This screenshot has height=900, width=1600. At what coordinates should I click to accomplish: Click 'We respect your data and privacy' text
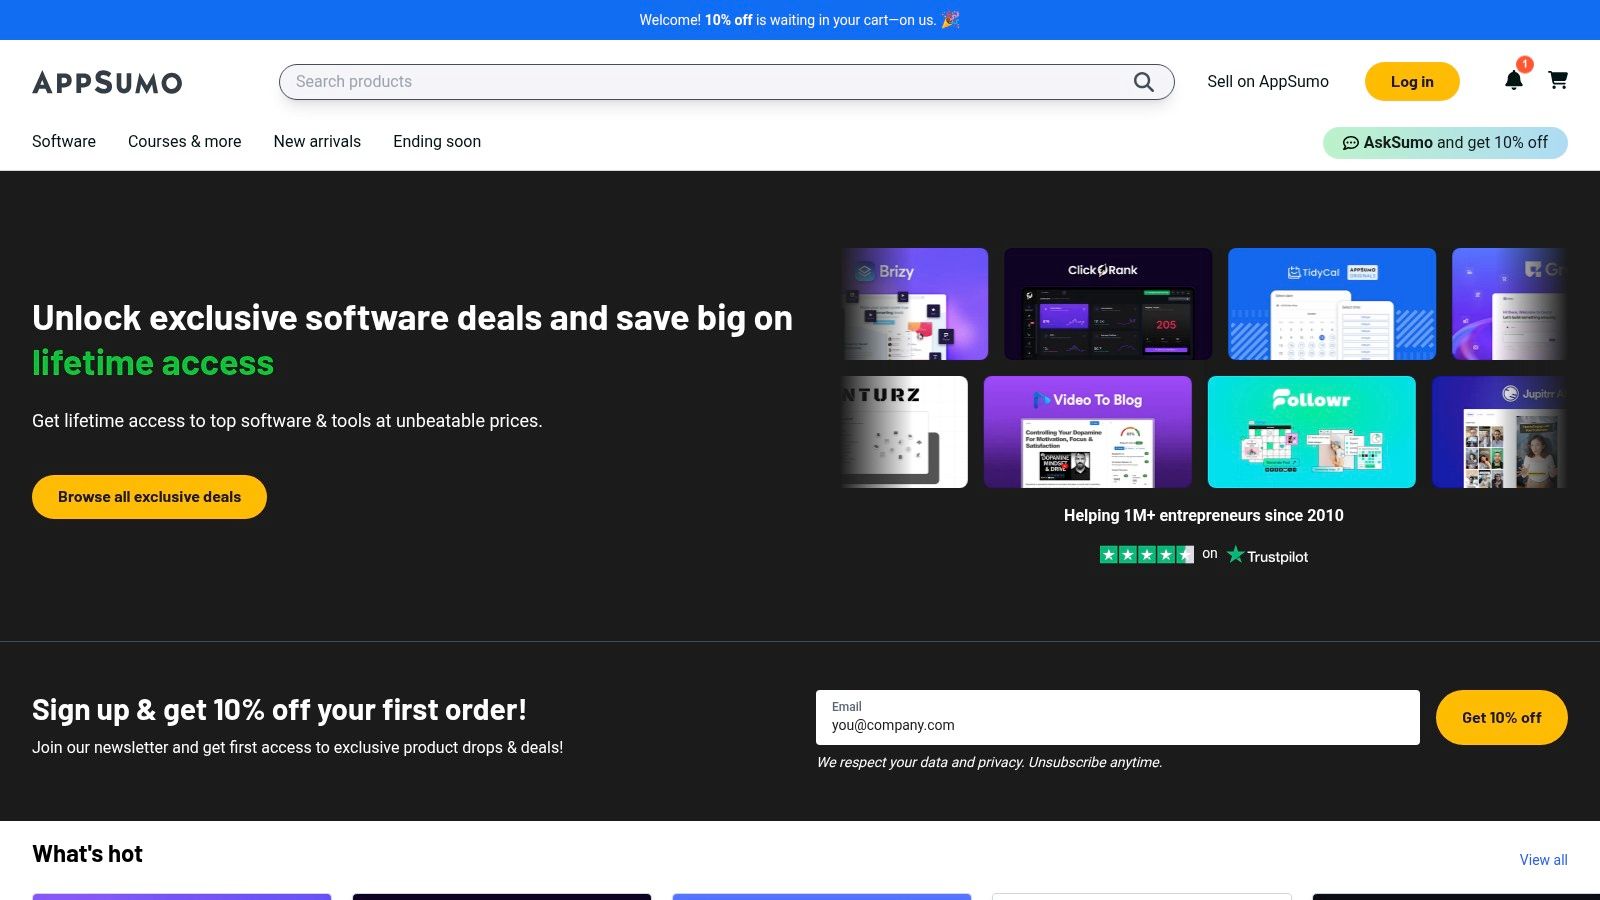989,762
